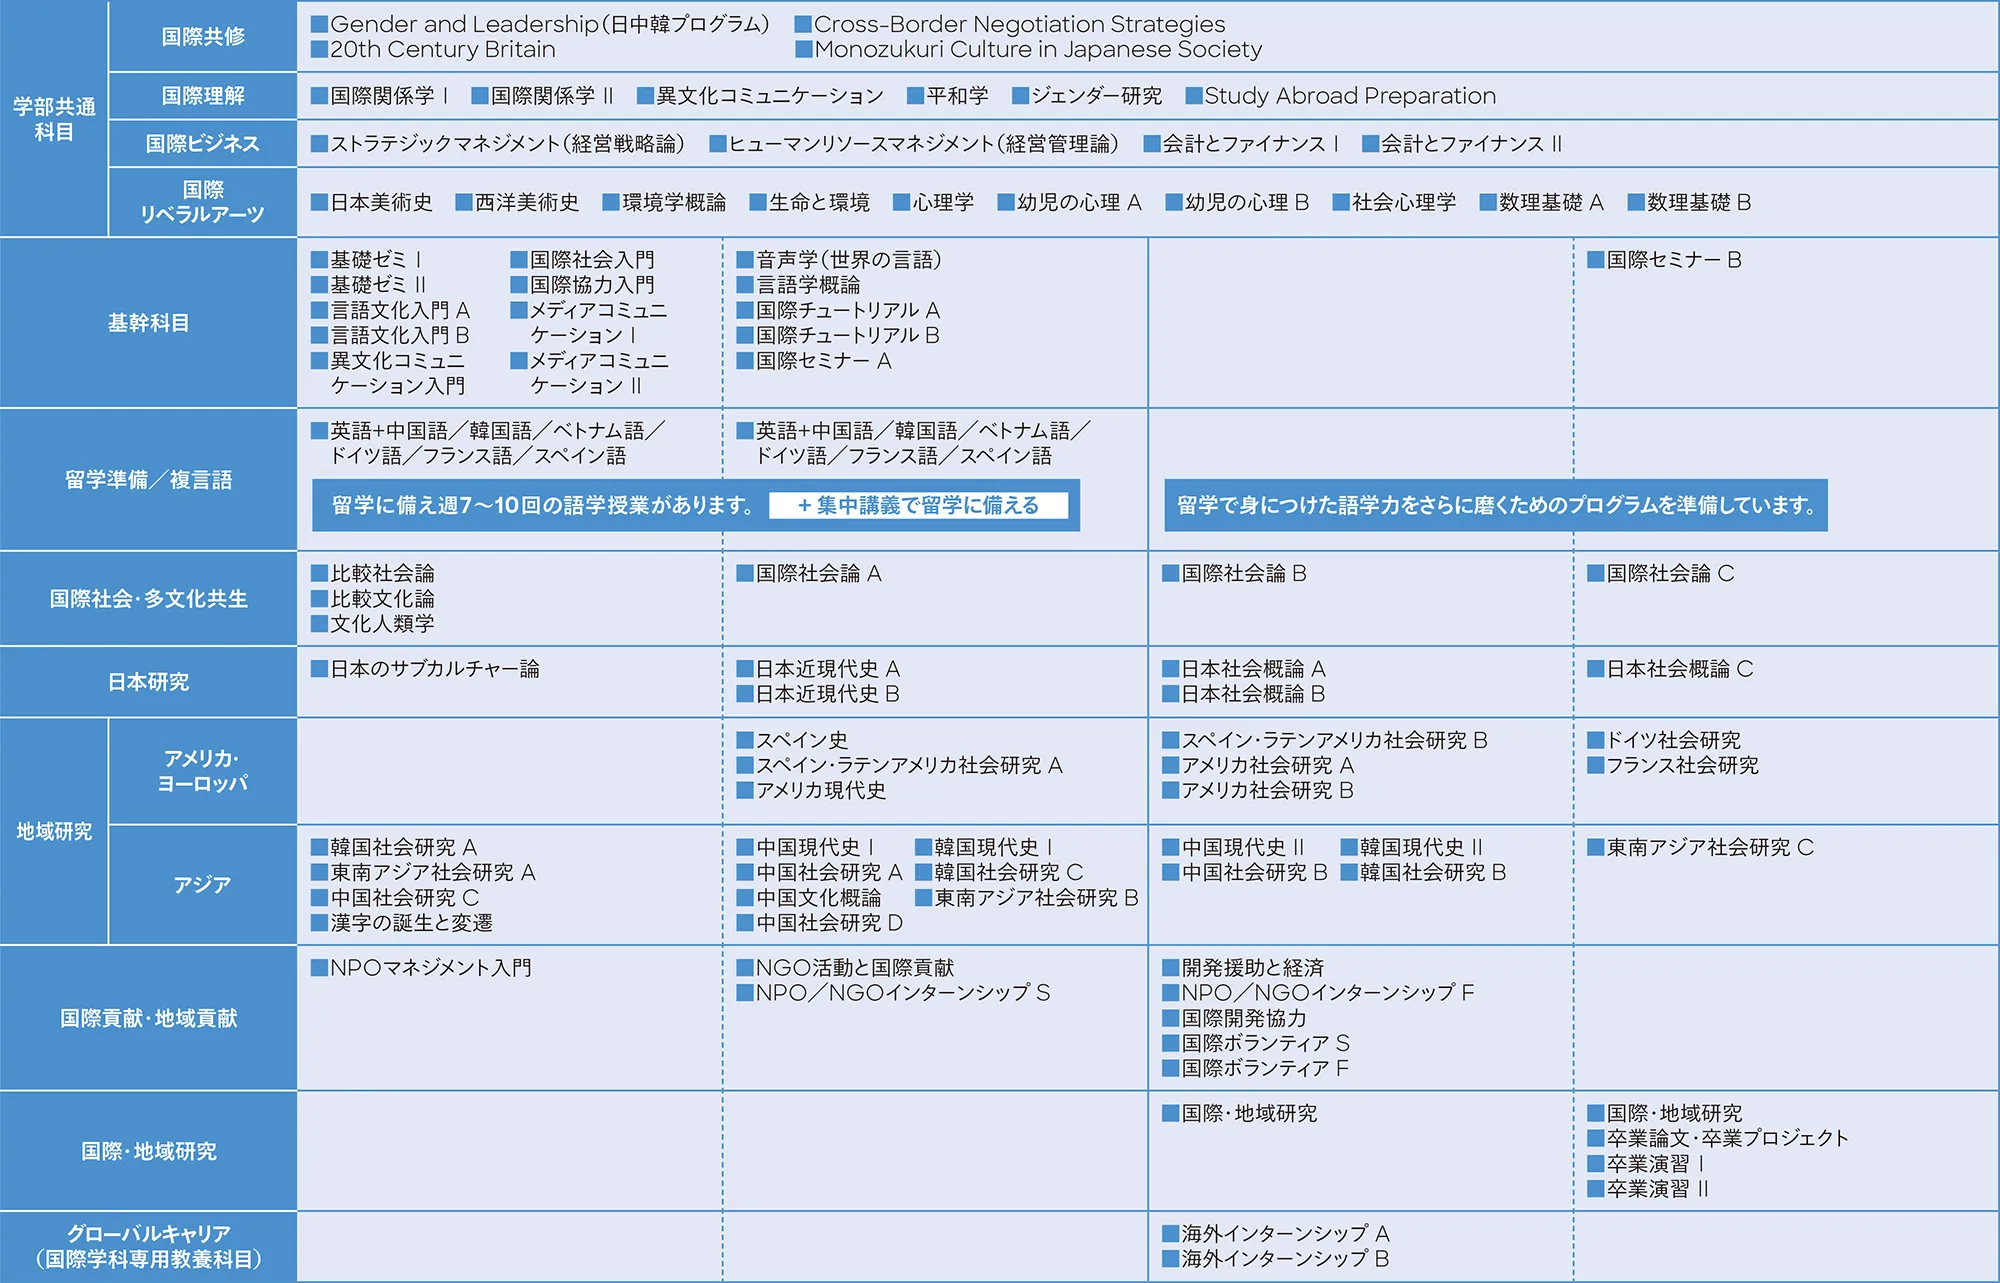The image size is (2000, 1283).
Task: Click the ドイツ社会研究 course
Action: [x=1665, y=740]
